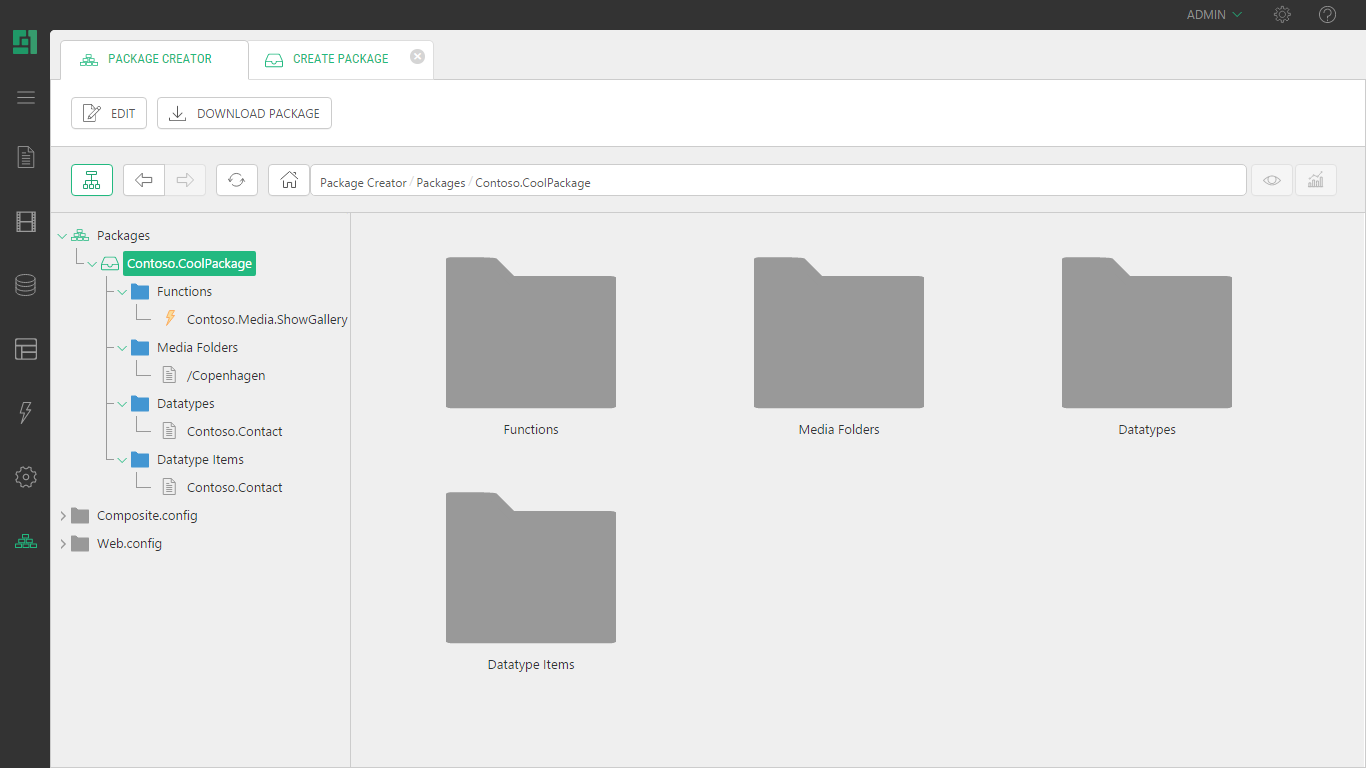Open the Data perspective database icon
This screenshot has width=1366, height=768.
26,286
